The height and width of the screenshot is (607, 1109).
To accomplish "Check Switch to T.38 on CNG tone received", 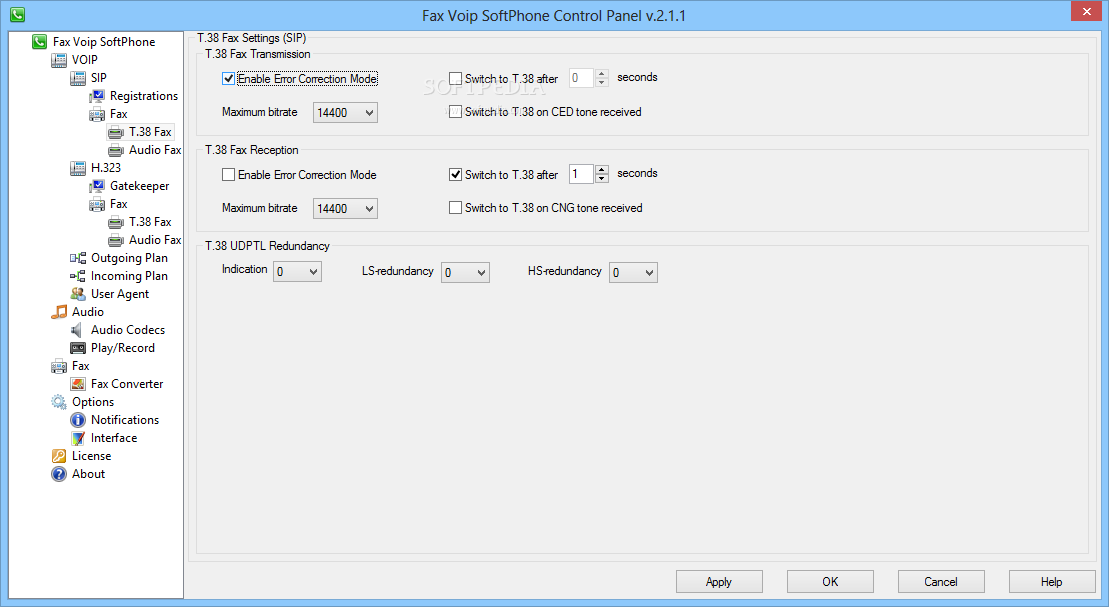I will (x=455, y=208).
